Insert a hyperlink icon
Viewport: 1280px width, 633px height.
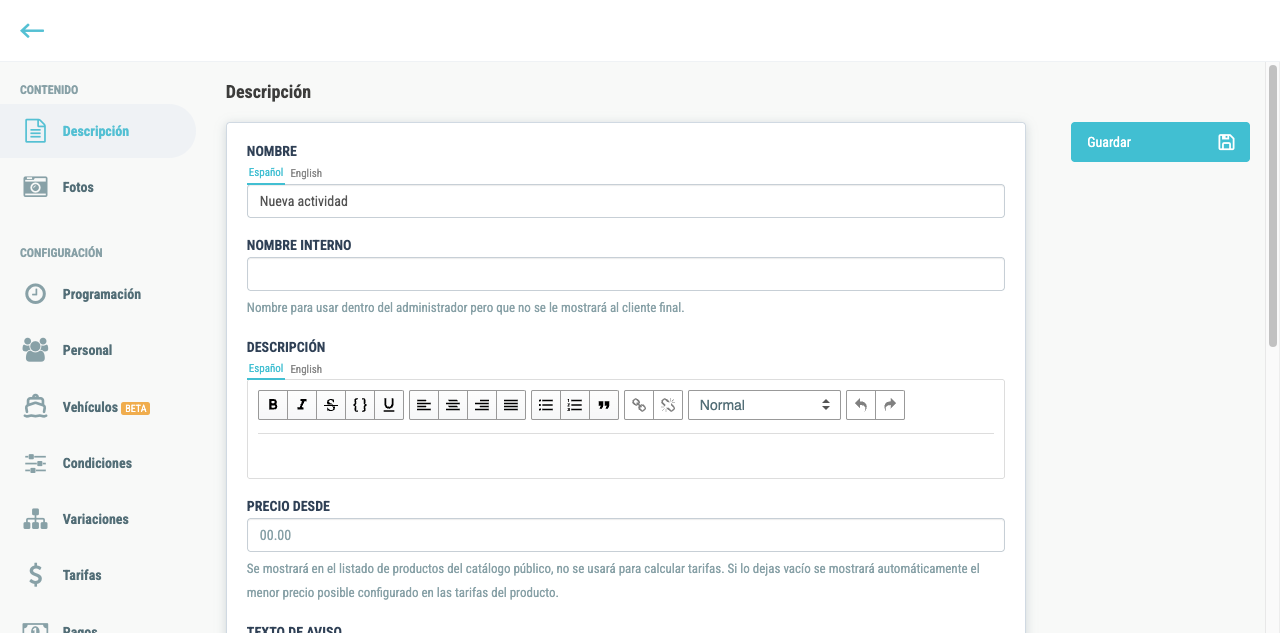coord(639,405)
